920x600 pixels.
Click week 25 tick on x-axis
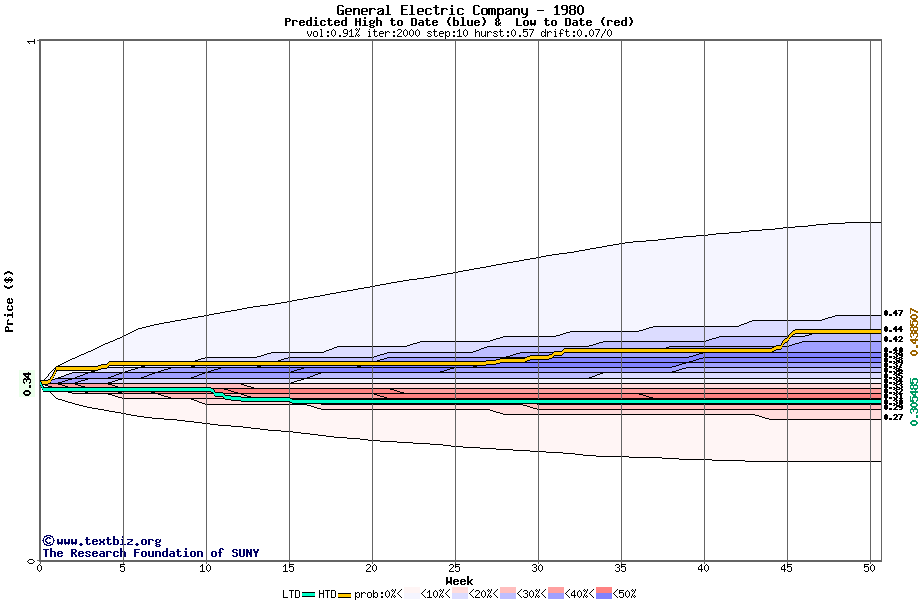pos(455,568)
